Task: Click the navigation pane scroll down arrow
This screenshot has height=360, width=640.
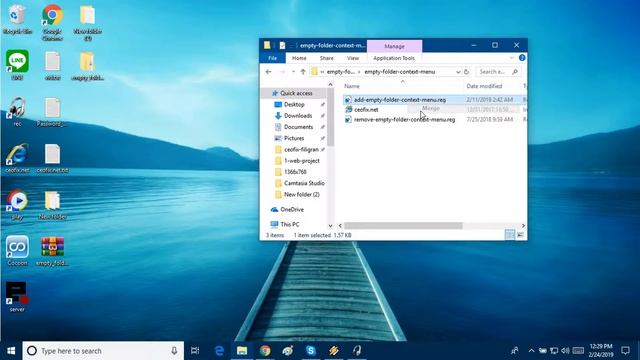Action: tap(330, 226)
